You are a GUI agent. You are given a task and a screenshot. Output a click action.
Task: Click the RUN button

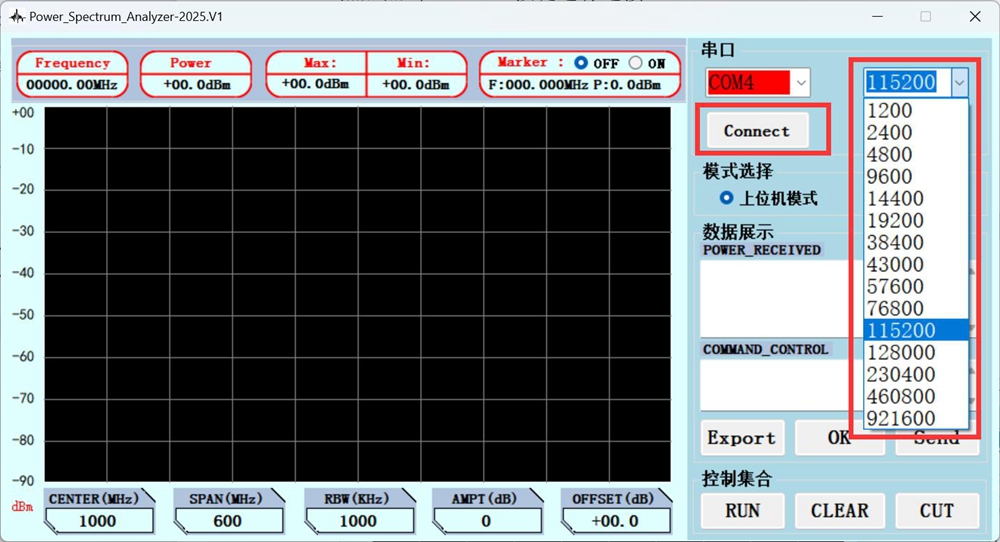pos(742,511)
